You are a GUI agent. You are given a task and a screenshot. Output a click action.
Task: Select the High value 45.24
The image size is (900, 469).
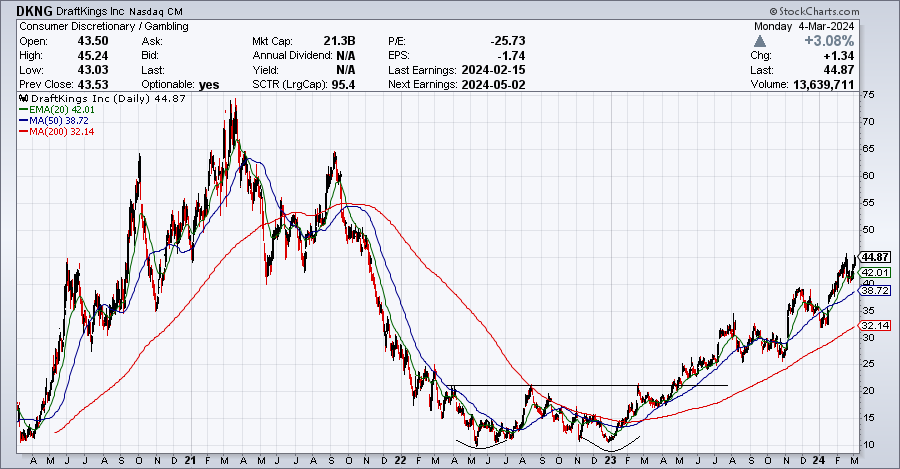pos(93,56)
